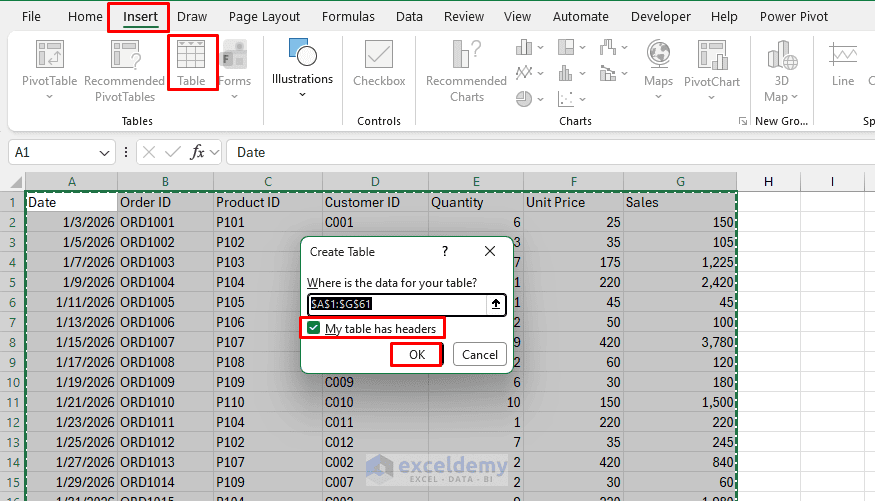Click the PivotChart icon

click(712, 55)
